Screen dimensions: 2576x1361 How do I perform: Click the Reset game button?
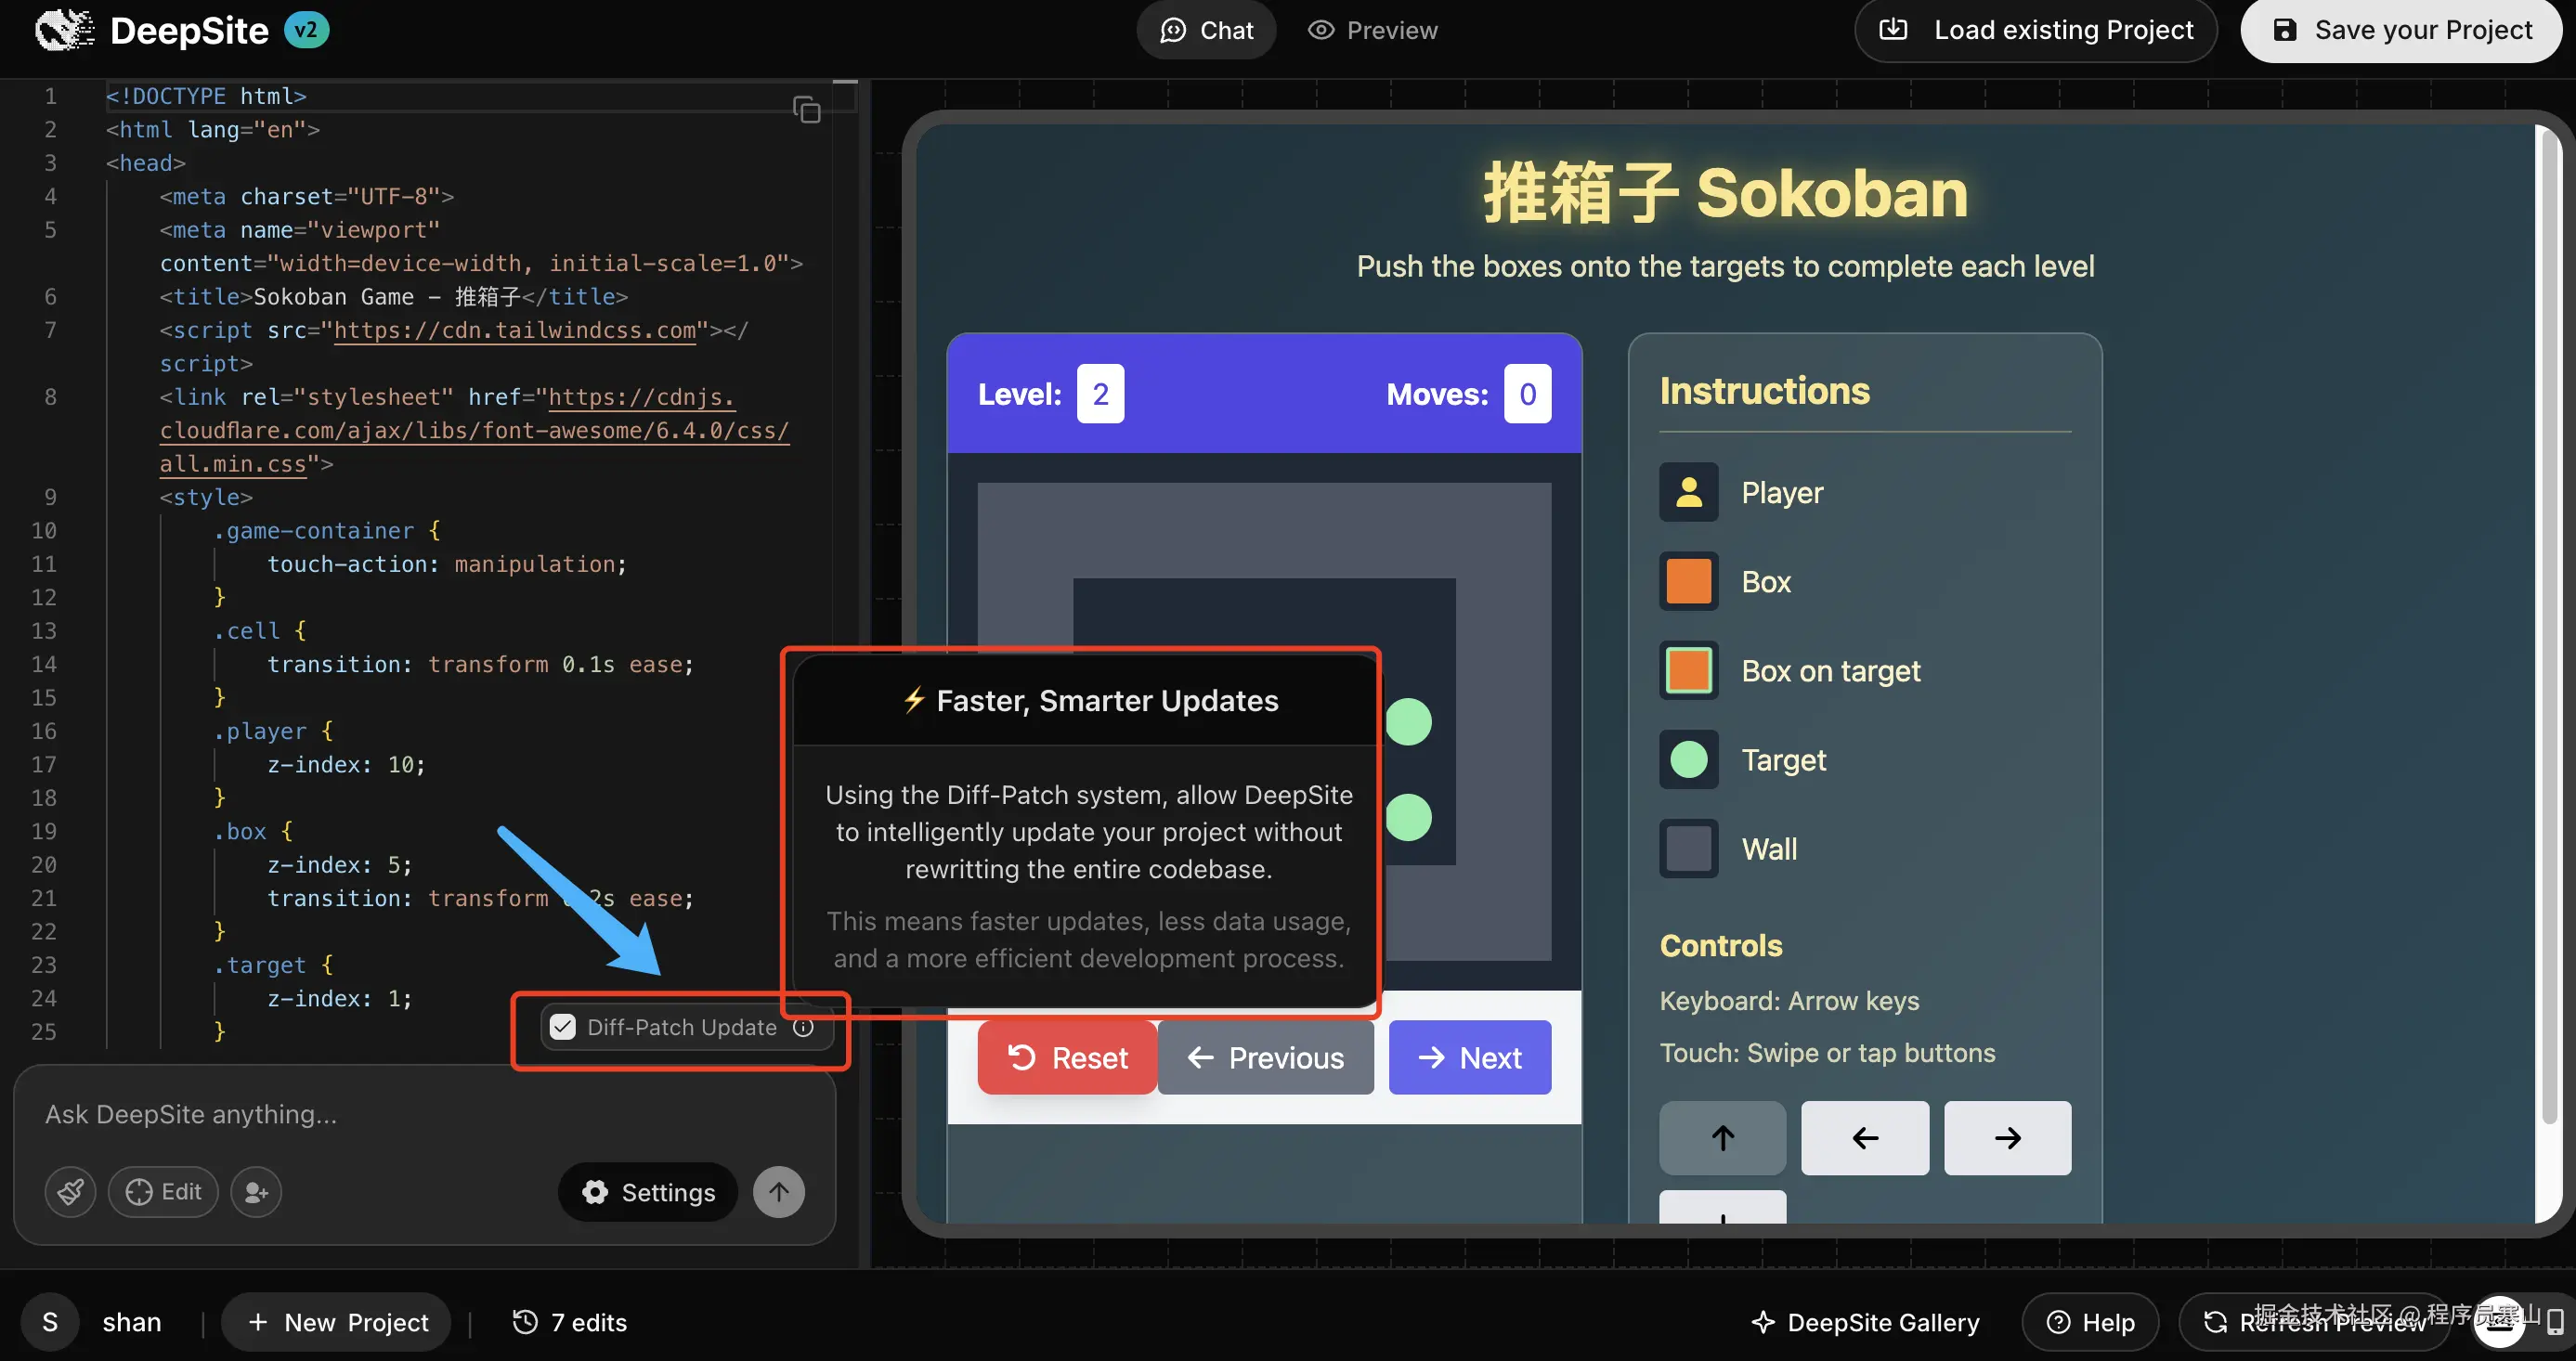(x=1066, y=1057)
